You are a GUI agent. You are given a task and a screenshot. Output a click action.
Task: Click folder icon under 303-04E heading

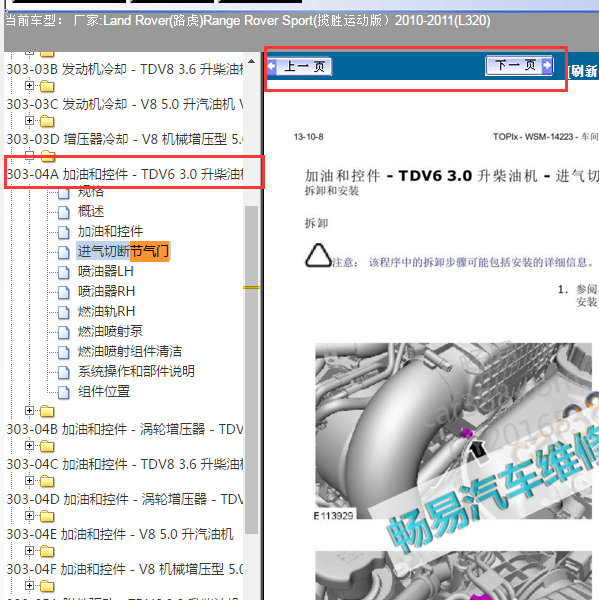click(47, 551)
